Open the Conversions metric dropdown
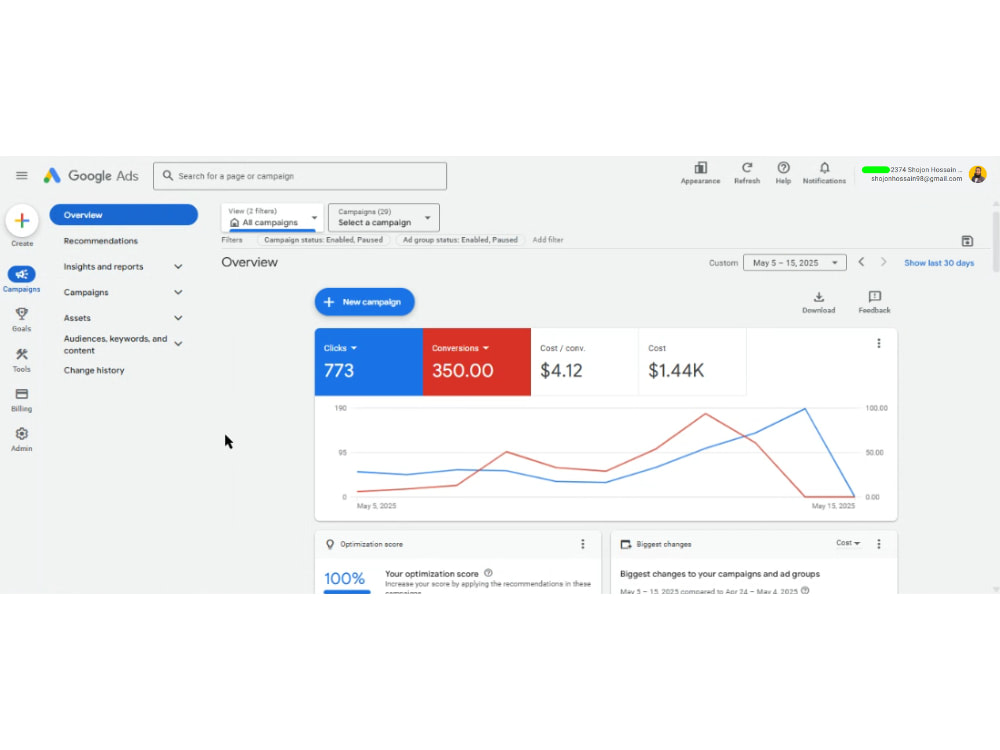 pyautogui.click(x=460, y=348)
